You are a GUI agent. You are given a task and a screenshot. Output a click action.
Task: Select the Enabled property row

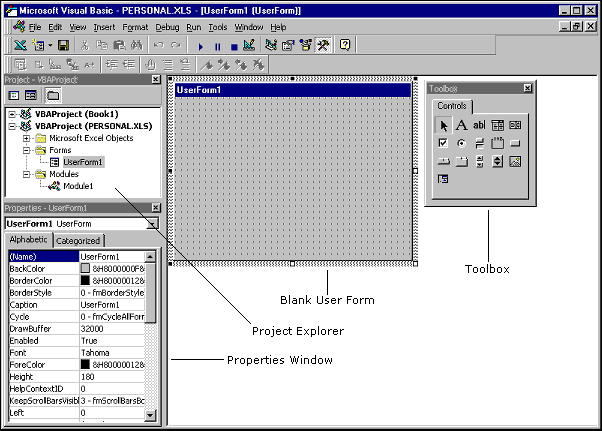click(77, 341)
